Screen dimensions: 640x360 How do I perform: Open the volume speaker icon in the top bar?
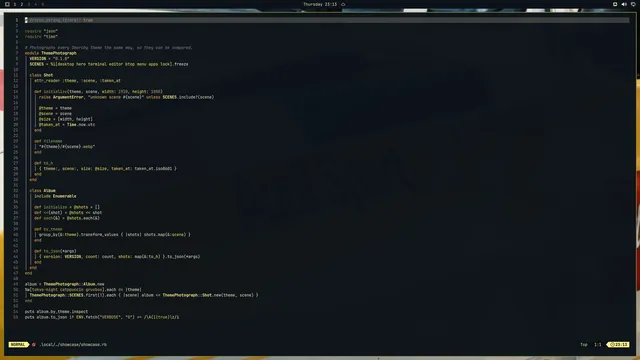point(624,4)
